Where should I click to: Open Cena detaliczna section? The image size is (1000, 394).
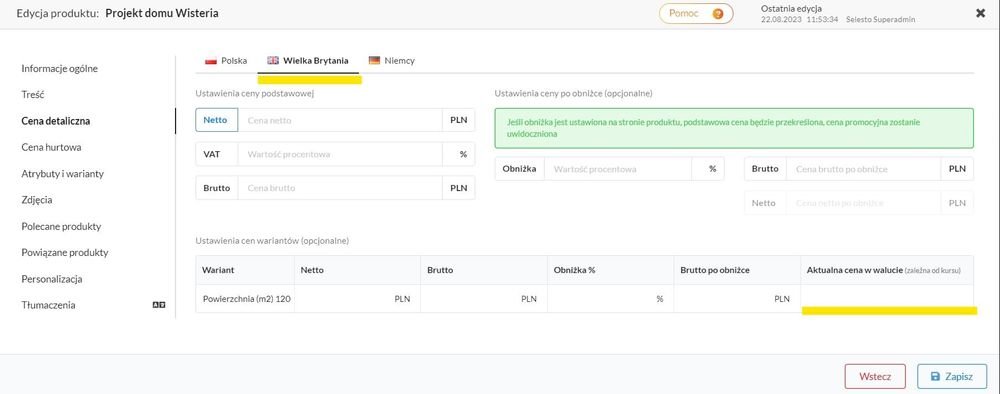coord(55,120)
